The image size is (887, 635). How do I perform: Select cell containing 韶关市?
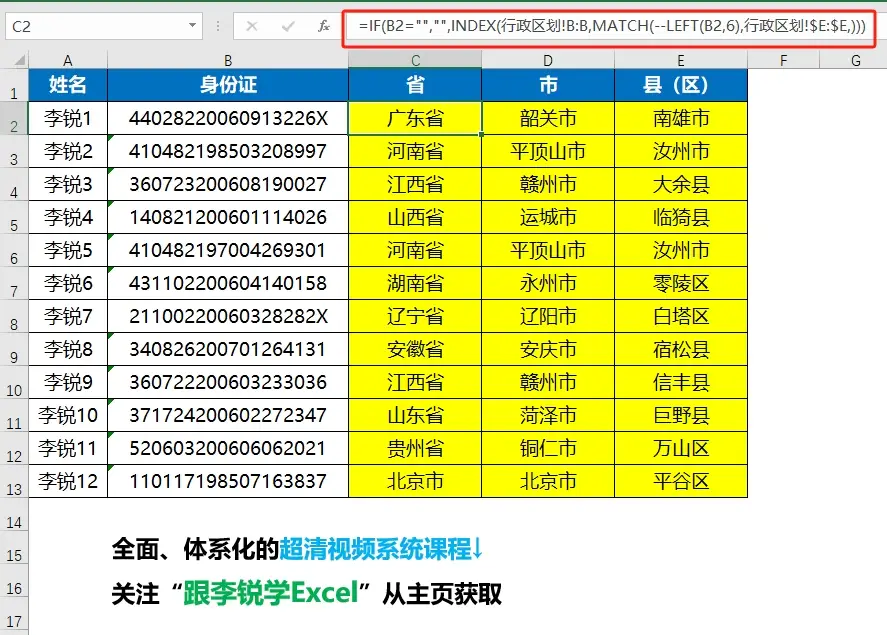(x=548, y=118)
